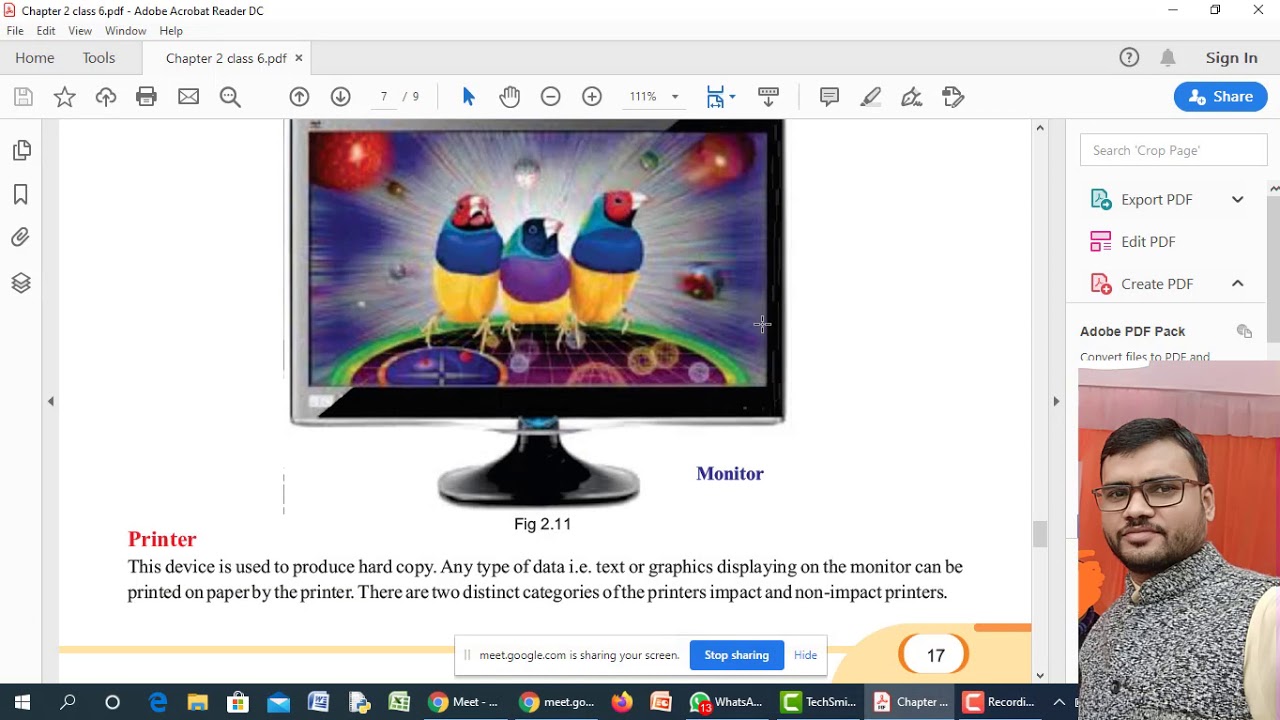
Task: Switch to the Tools tab
Action: (x=99, y=58)
